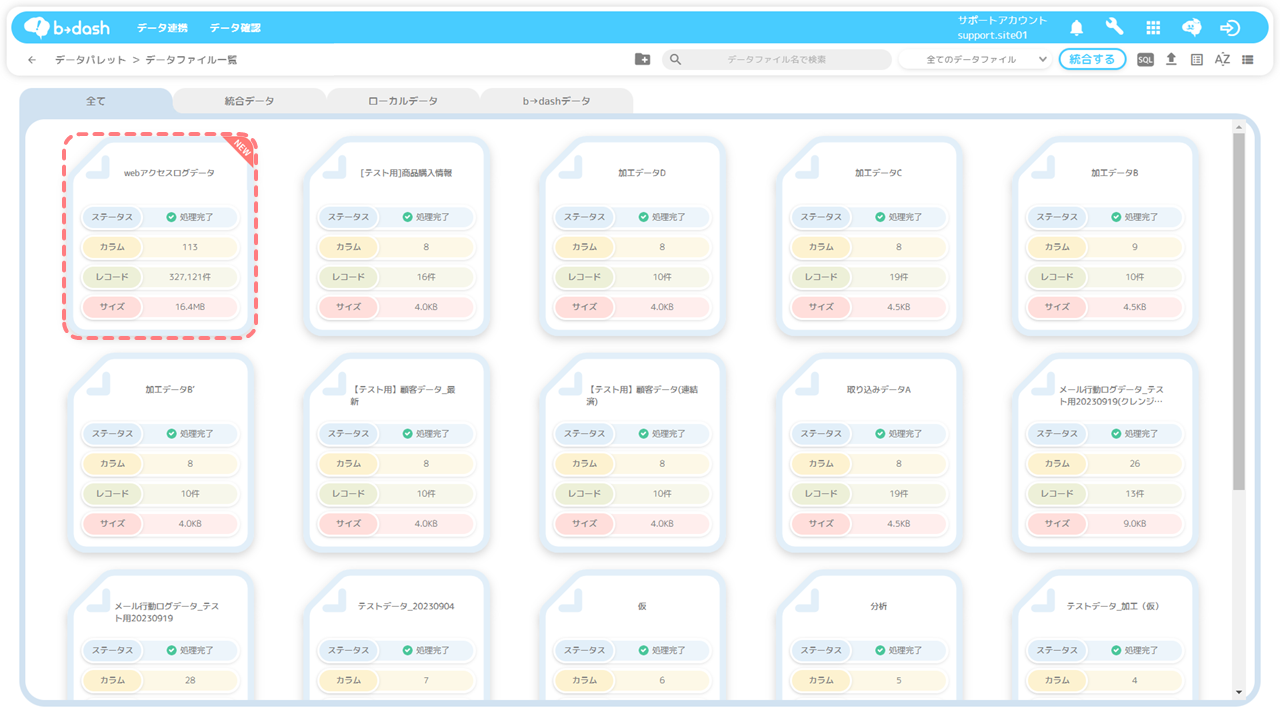Open the 仮 file card
The height and width of the screenshot is (720, 1280).
click(633, 636)
